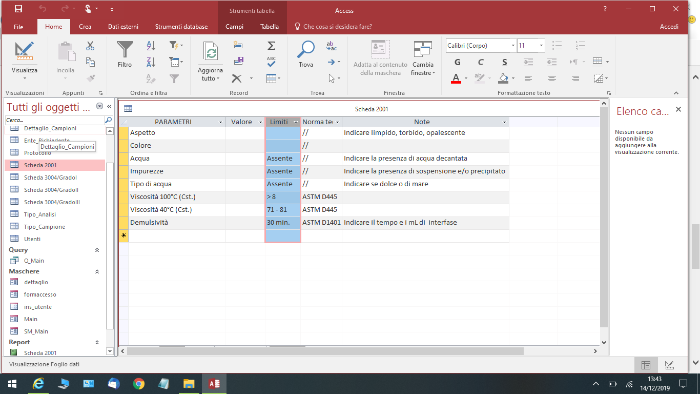The height and width of the screenshot is (394, 700).
Task: Open the background fill bucket color
Action: point(503,79)
